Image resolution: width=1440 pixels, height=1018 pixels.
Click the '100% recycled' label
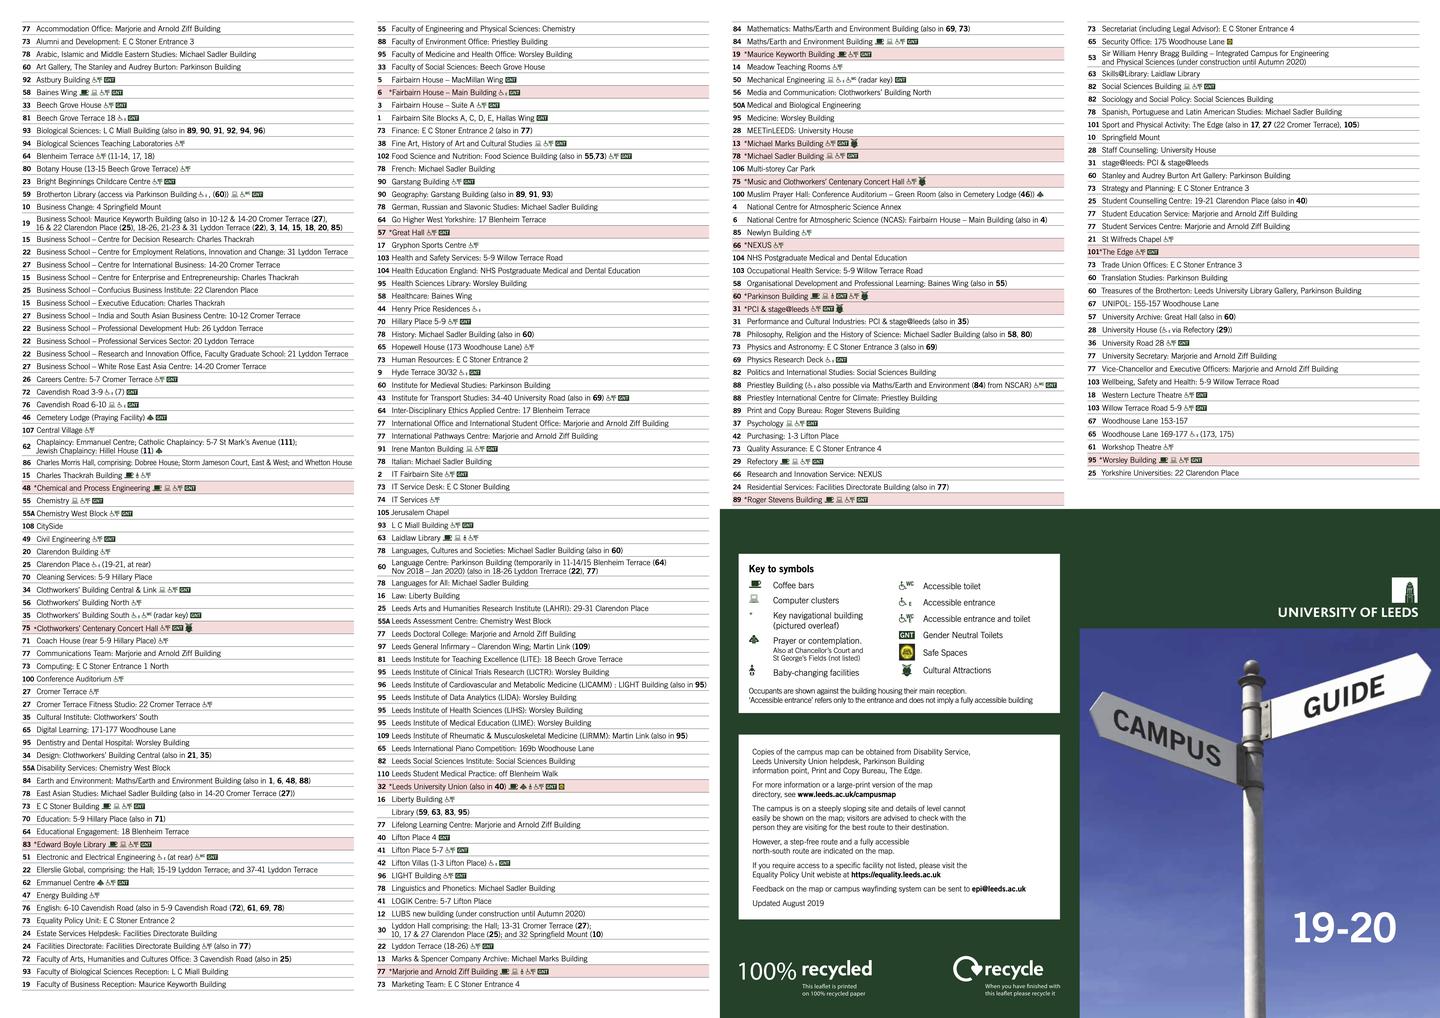tap(805, 970)
